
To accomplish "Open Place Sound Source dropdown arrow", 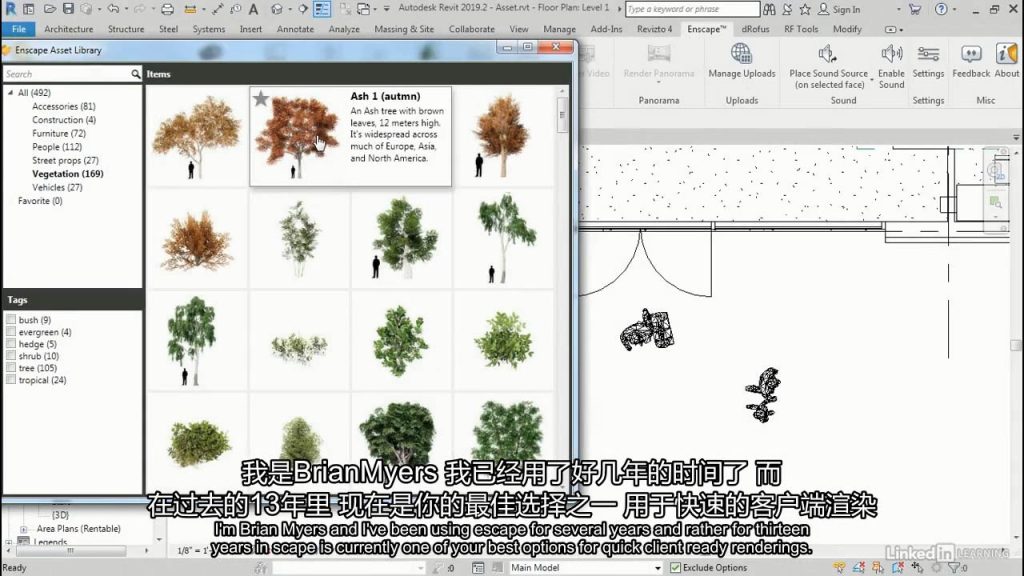I will [x=872, y=80].
